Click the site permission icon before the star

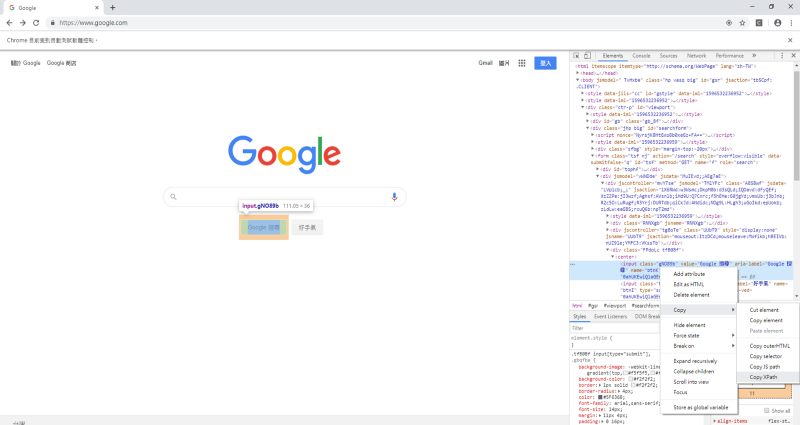729,22
